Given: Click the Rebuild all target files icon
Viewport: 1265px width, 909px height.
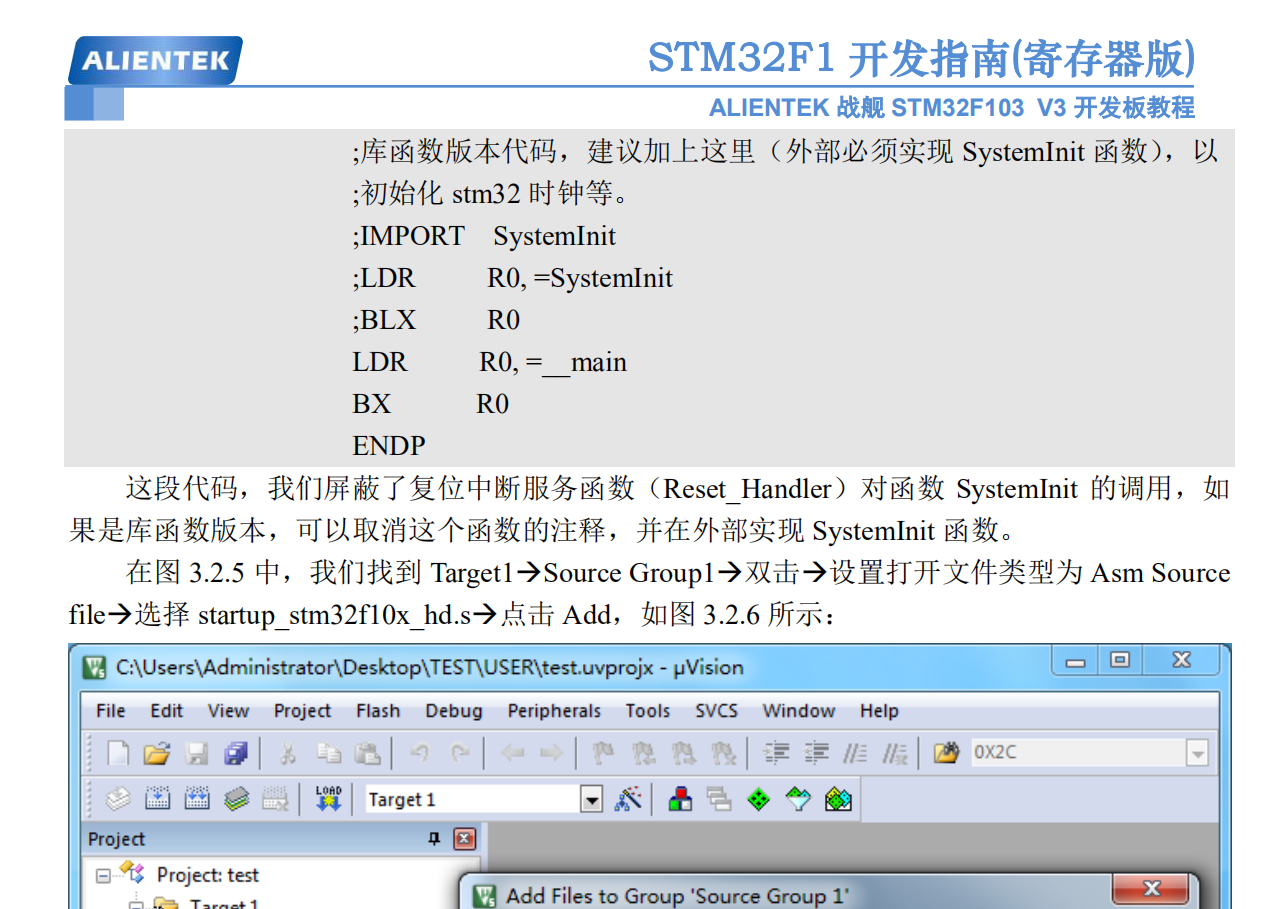Looking at the screenshot, I should (x=197, y=799).
